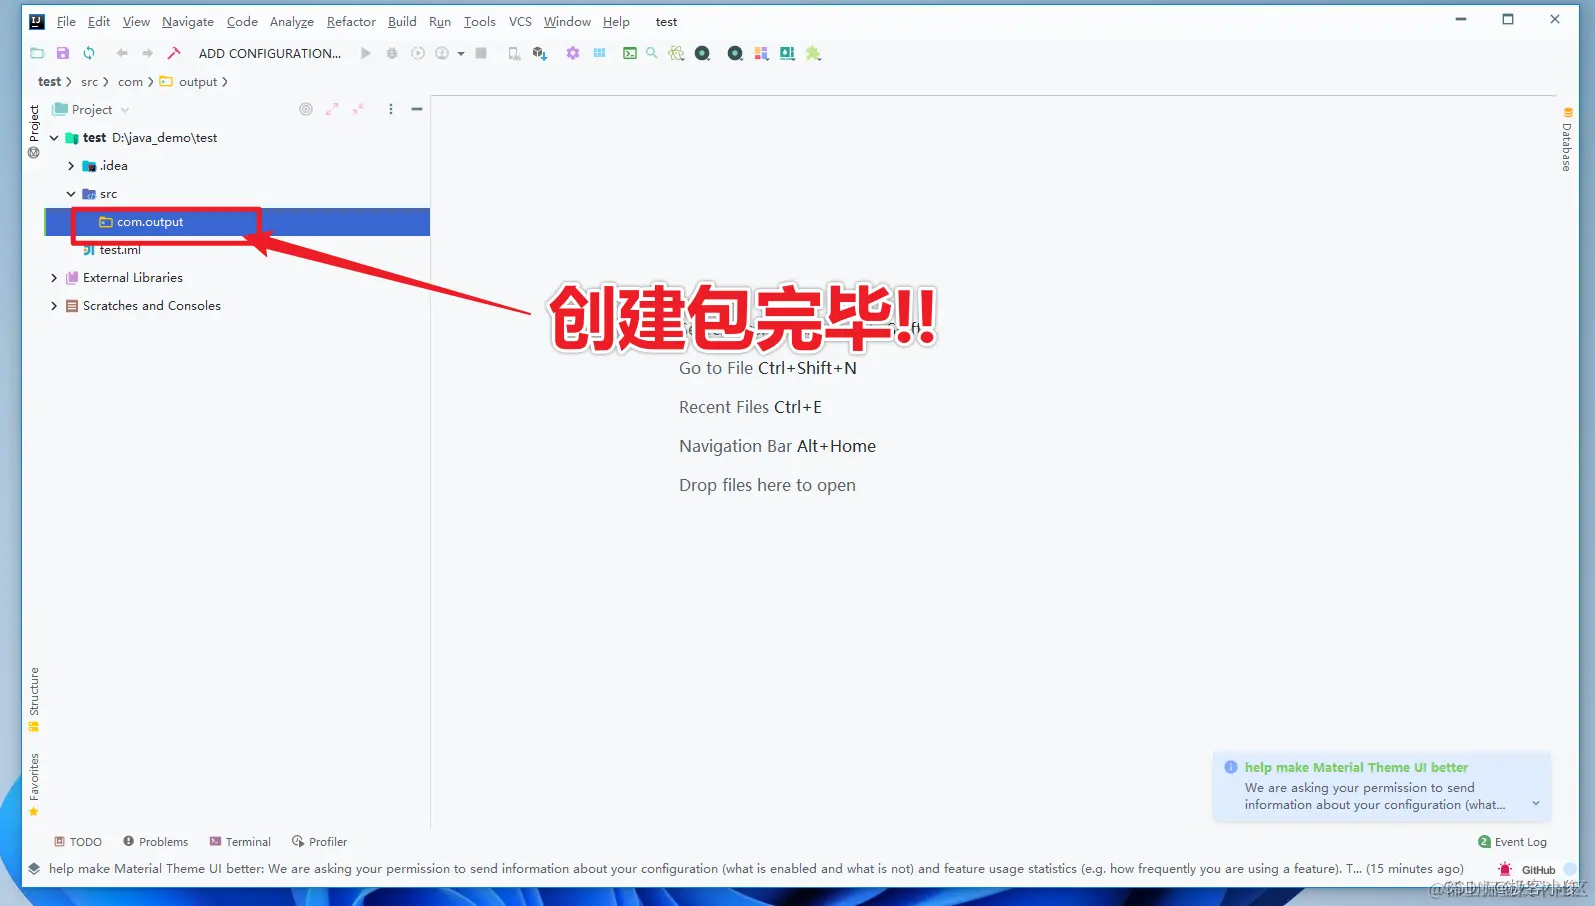
Task: Click the Project Structure grid icon
Action: pos(599,53)
